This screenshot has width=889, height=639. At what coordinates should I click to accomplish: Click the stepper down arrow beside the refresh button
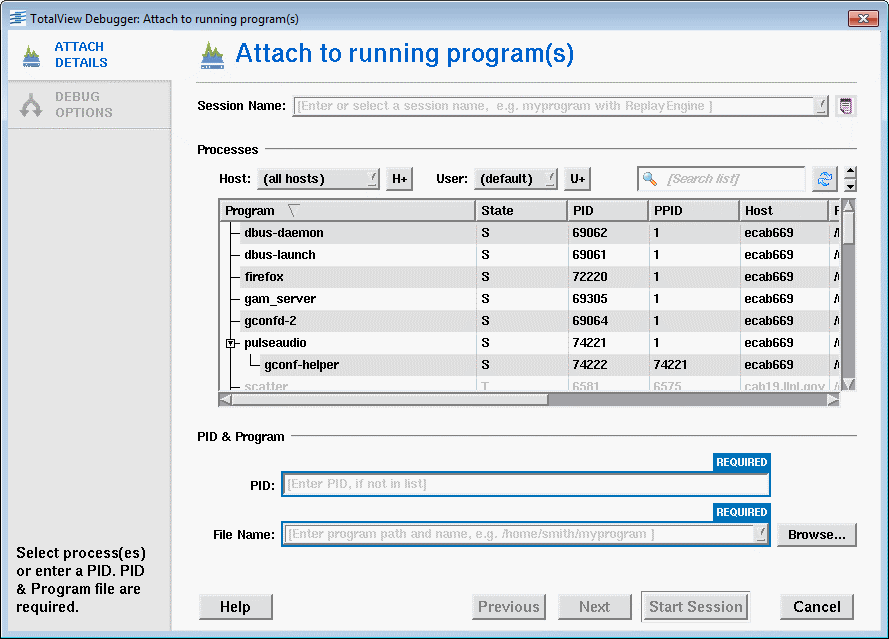[850, 186]
